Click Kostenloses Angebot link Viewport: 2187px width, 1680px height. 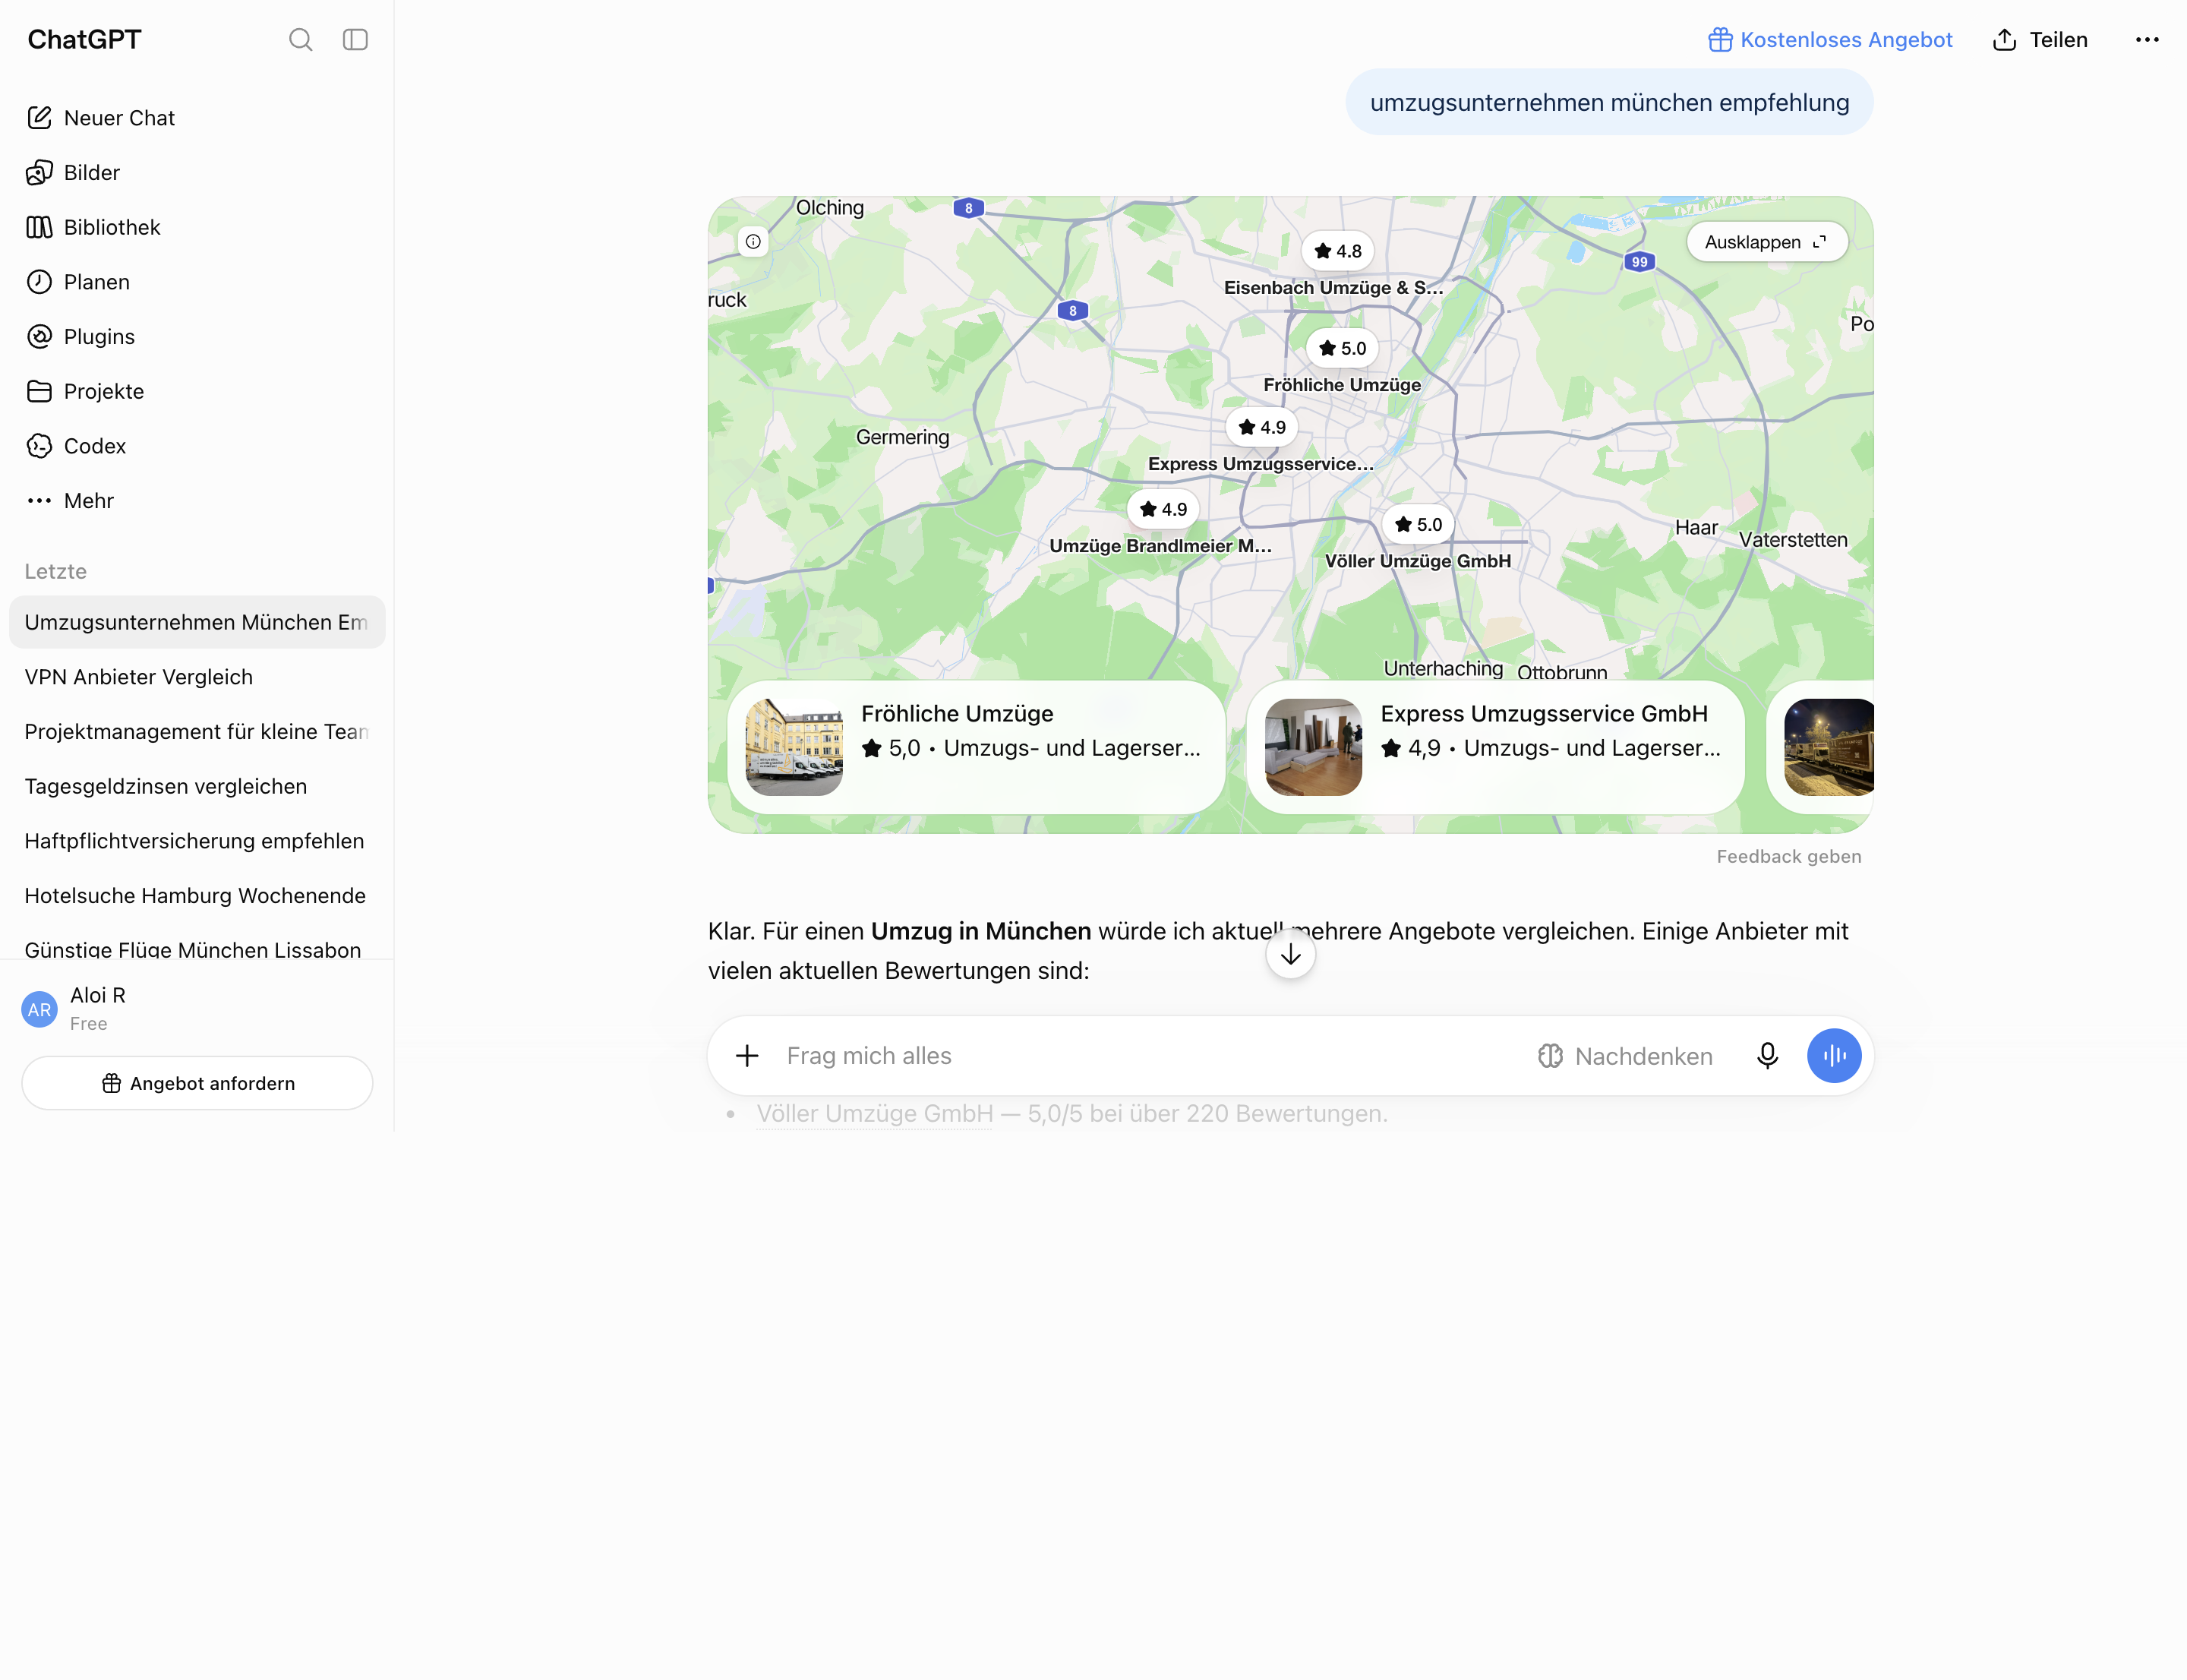pos(1829,40)
